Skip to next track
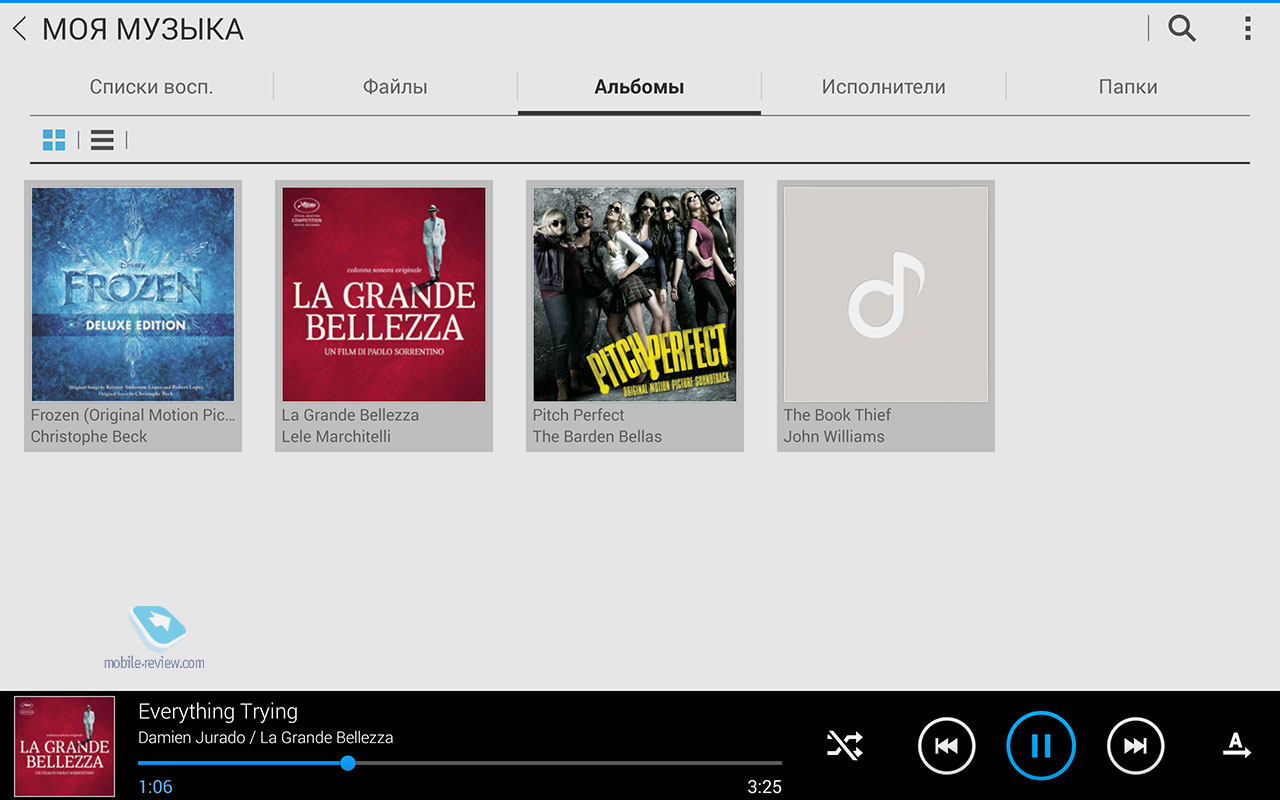Screen dimensions: 1280x800 point(1136,746)
